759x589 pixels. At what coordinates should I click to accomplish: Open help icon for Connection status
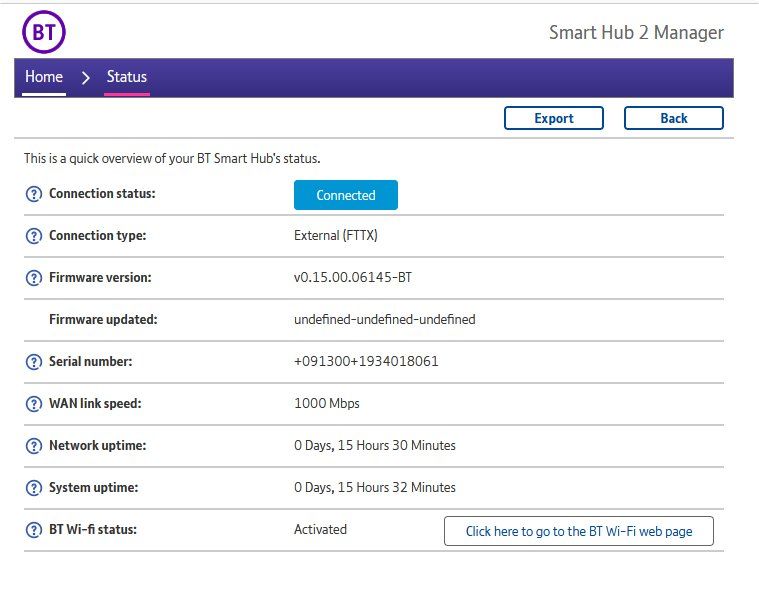(x=33, y=194)
